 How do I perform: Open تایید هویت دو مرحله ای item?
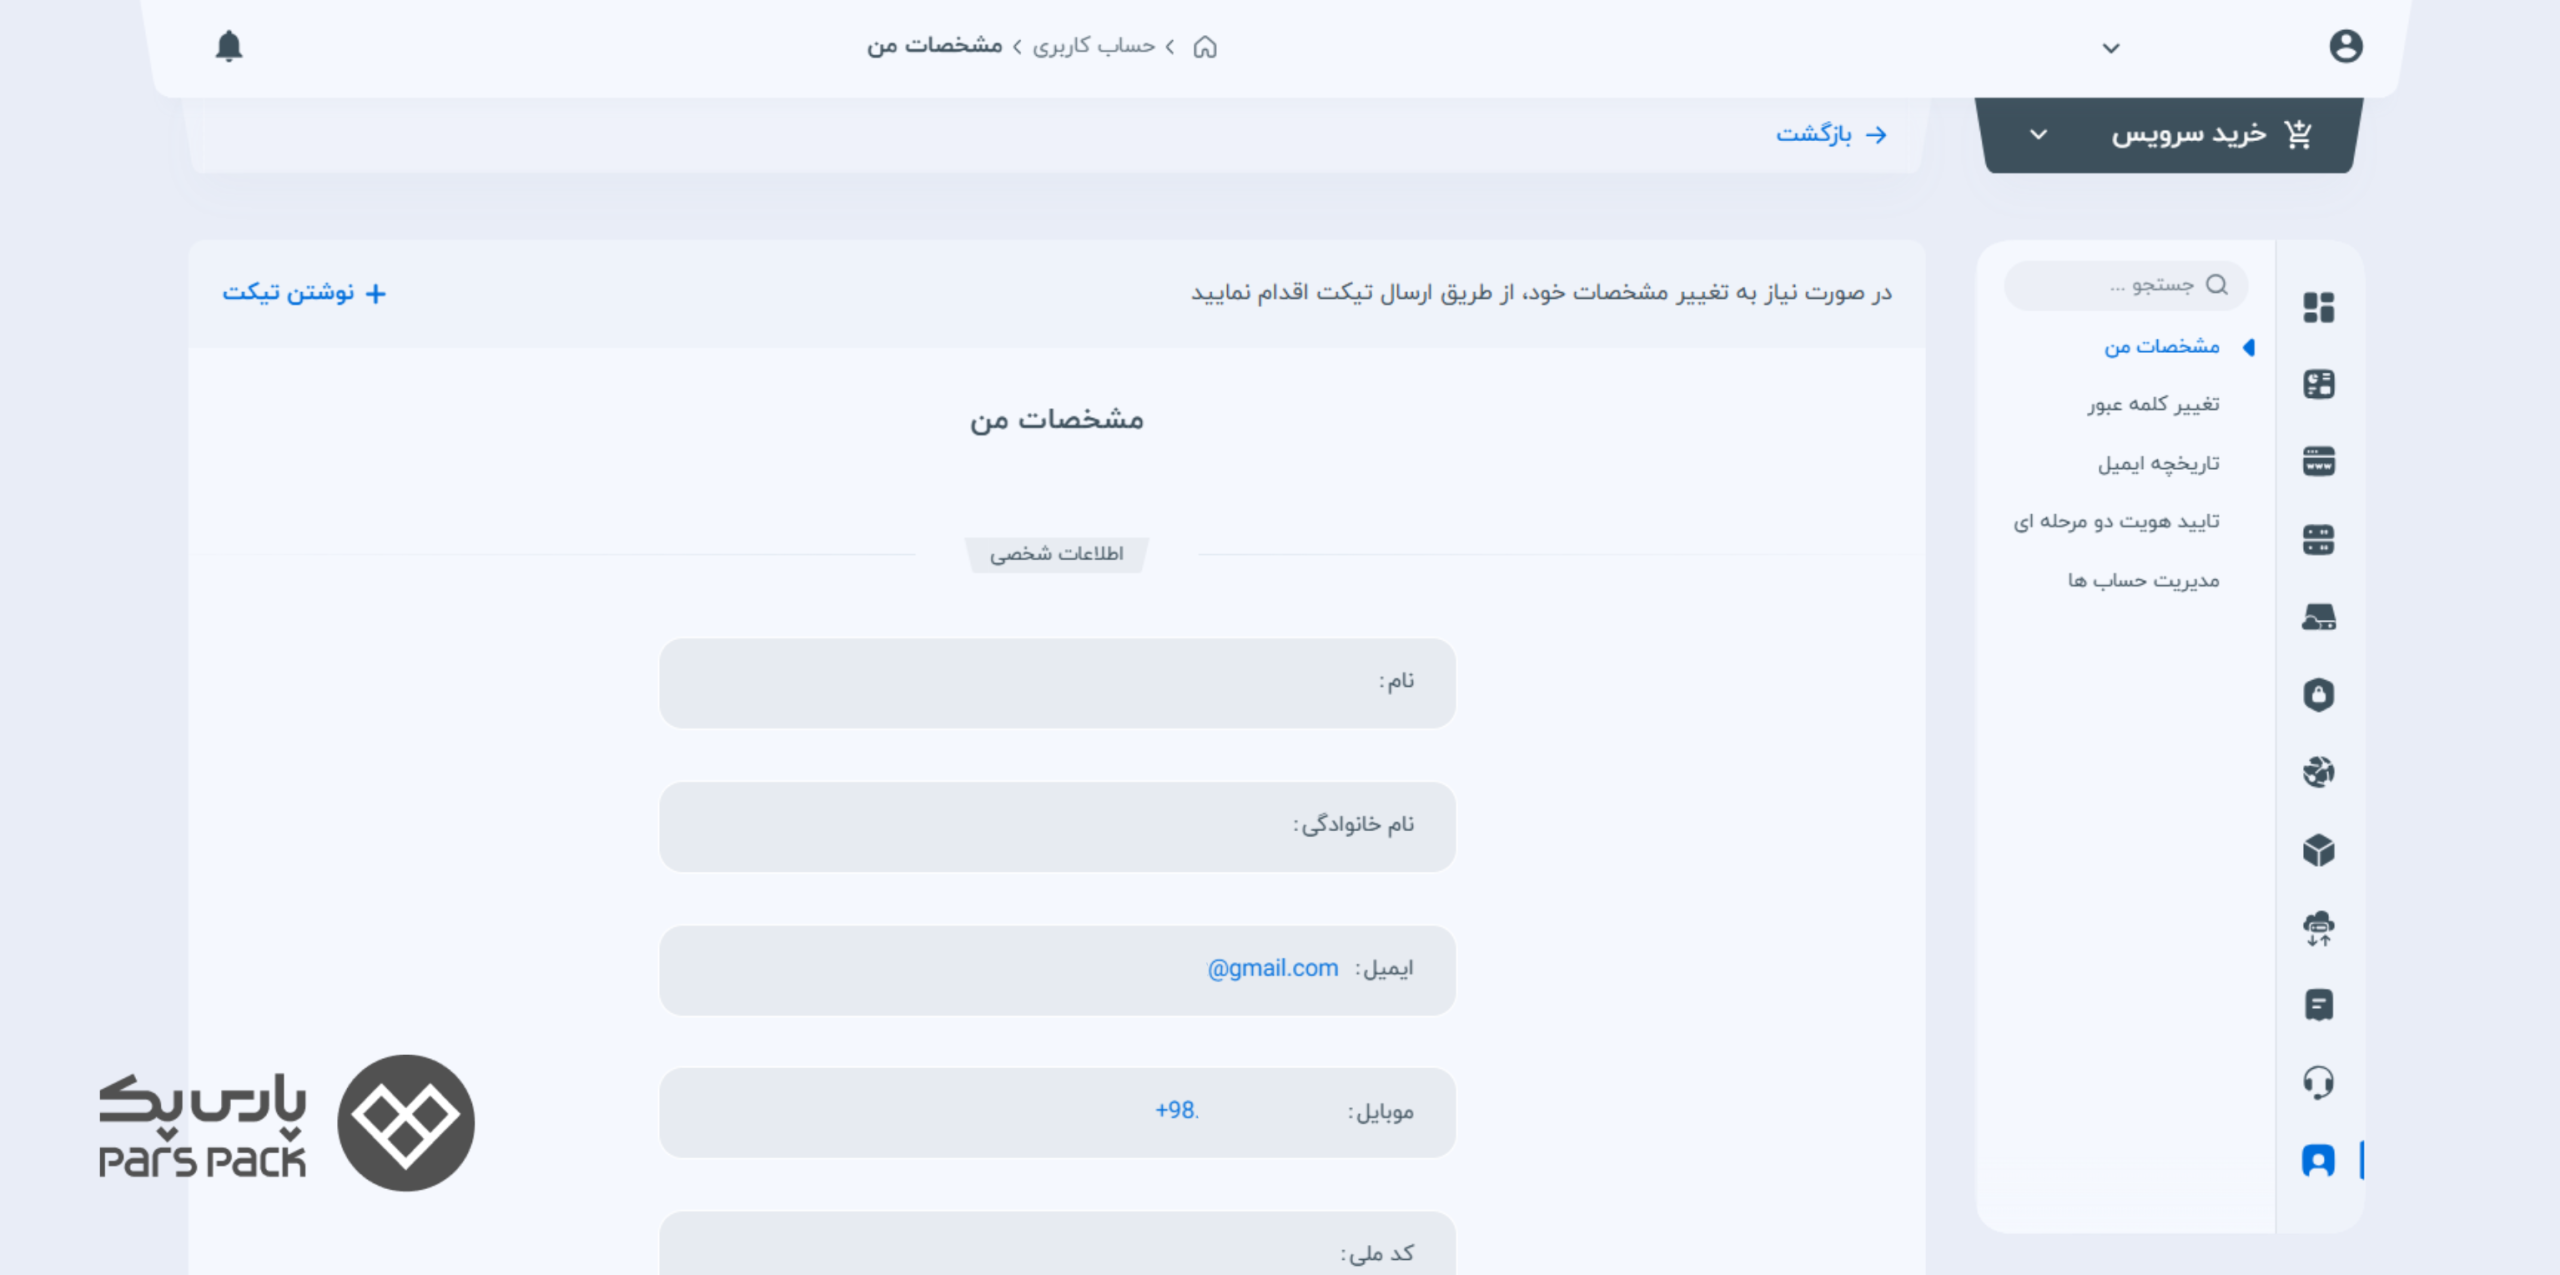[x=2116, y=521]
